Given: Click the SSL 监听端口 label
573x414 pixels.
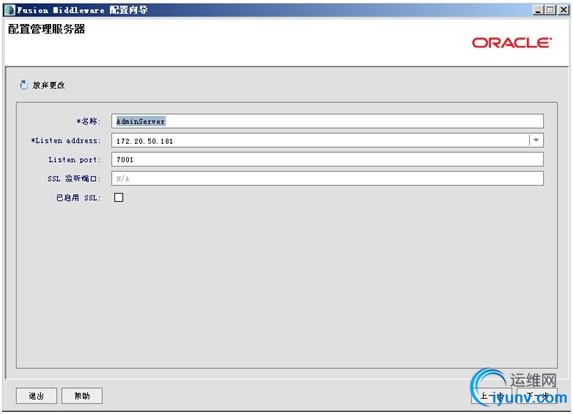Looking at the screenshot, I should (73, 179).
